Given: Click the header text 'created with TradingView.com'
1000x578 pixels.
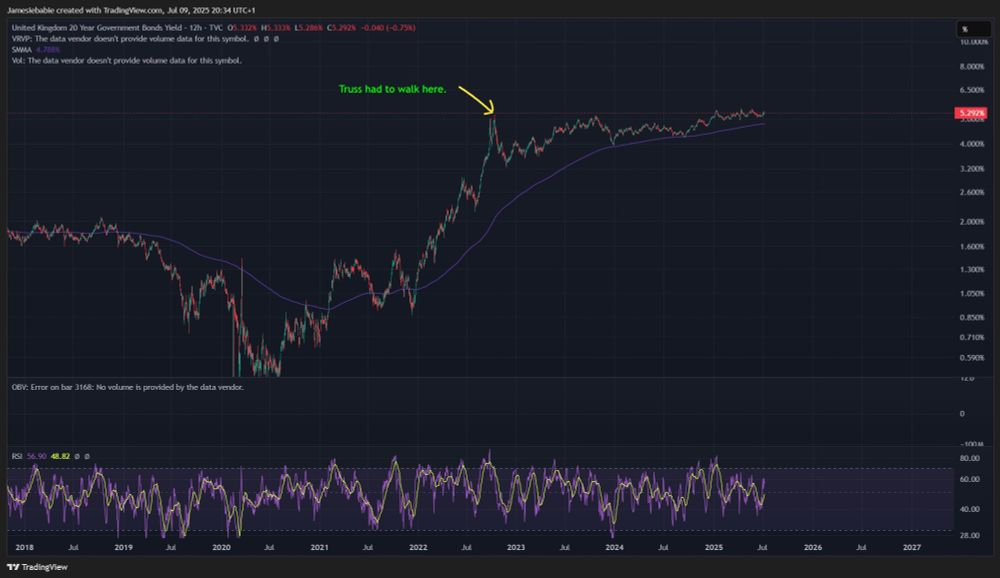Looking at the screenshot, I should 110,8.
